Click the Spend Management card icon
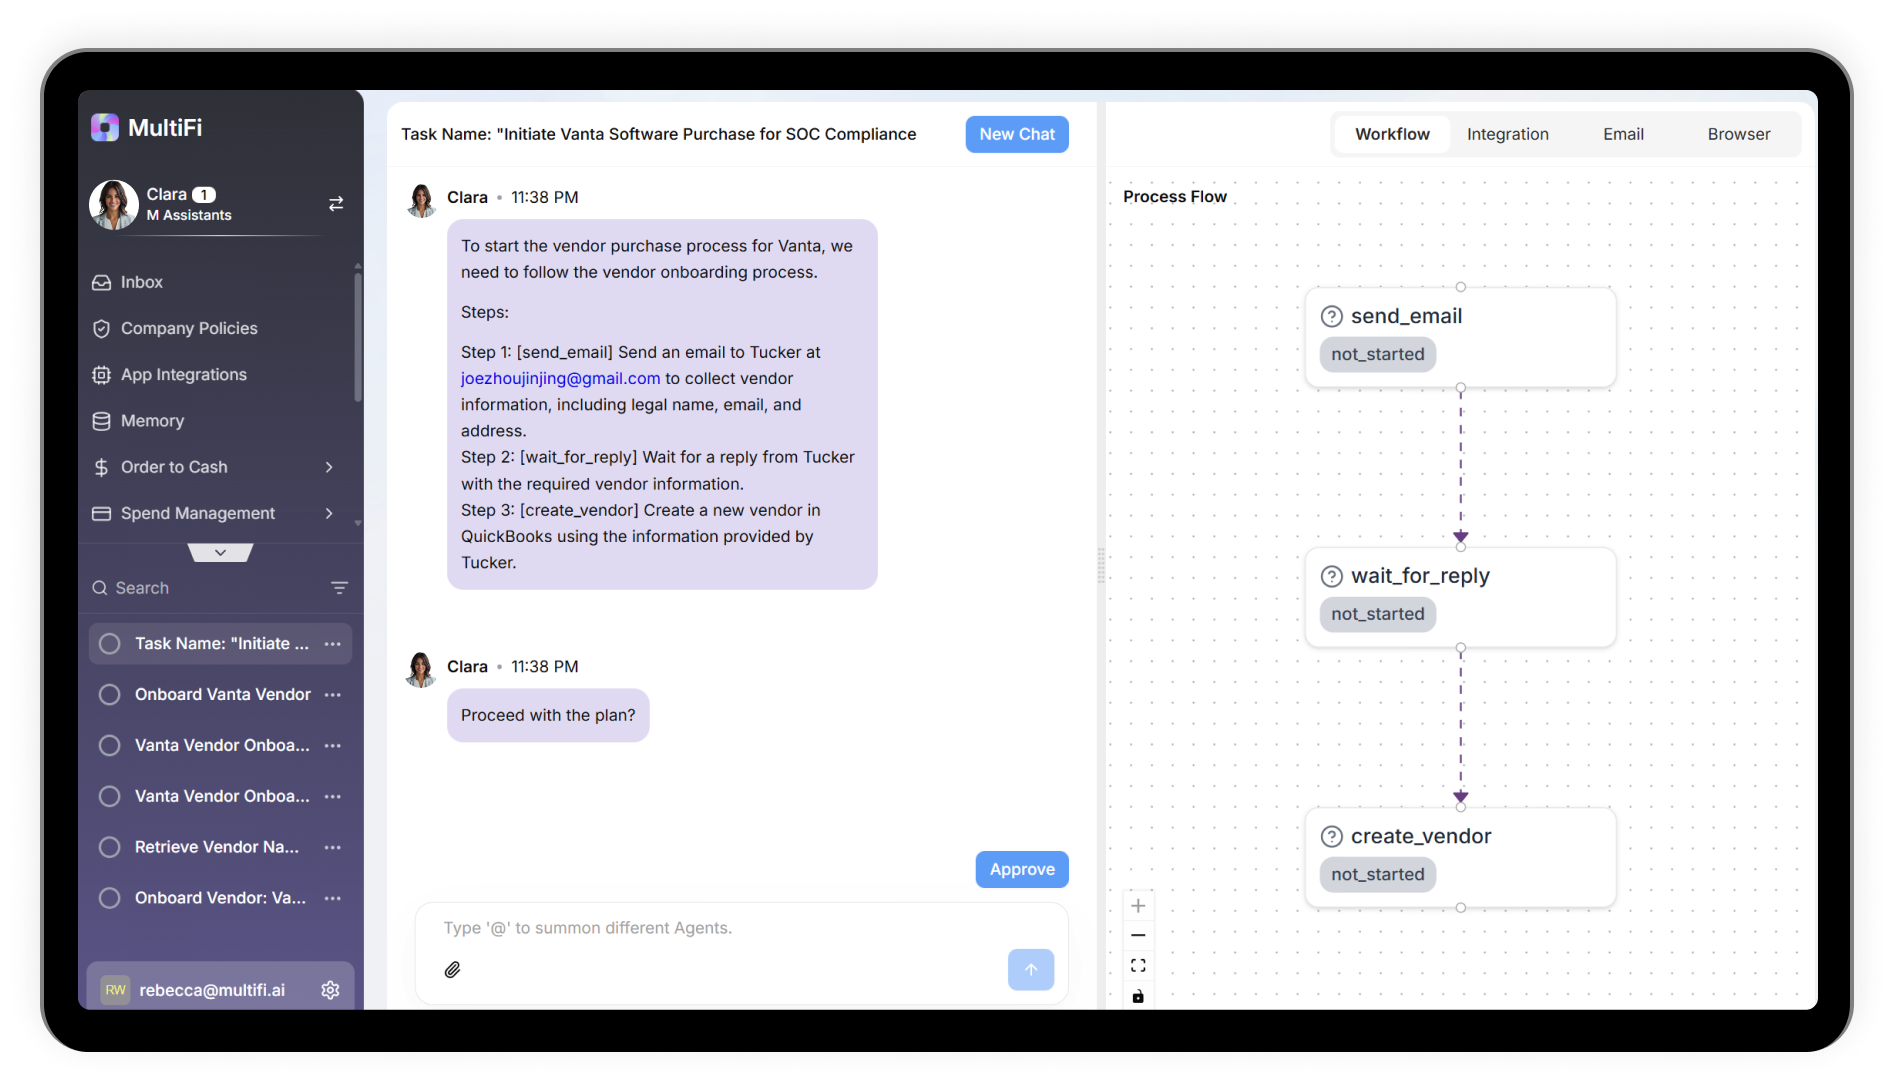Image resolution: width=1894 pixels, height=1084 pixels. click(x=101, y=513)
